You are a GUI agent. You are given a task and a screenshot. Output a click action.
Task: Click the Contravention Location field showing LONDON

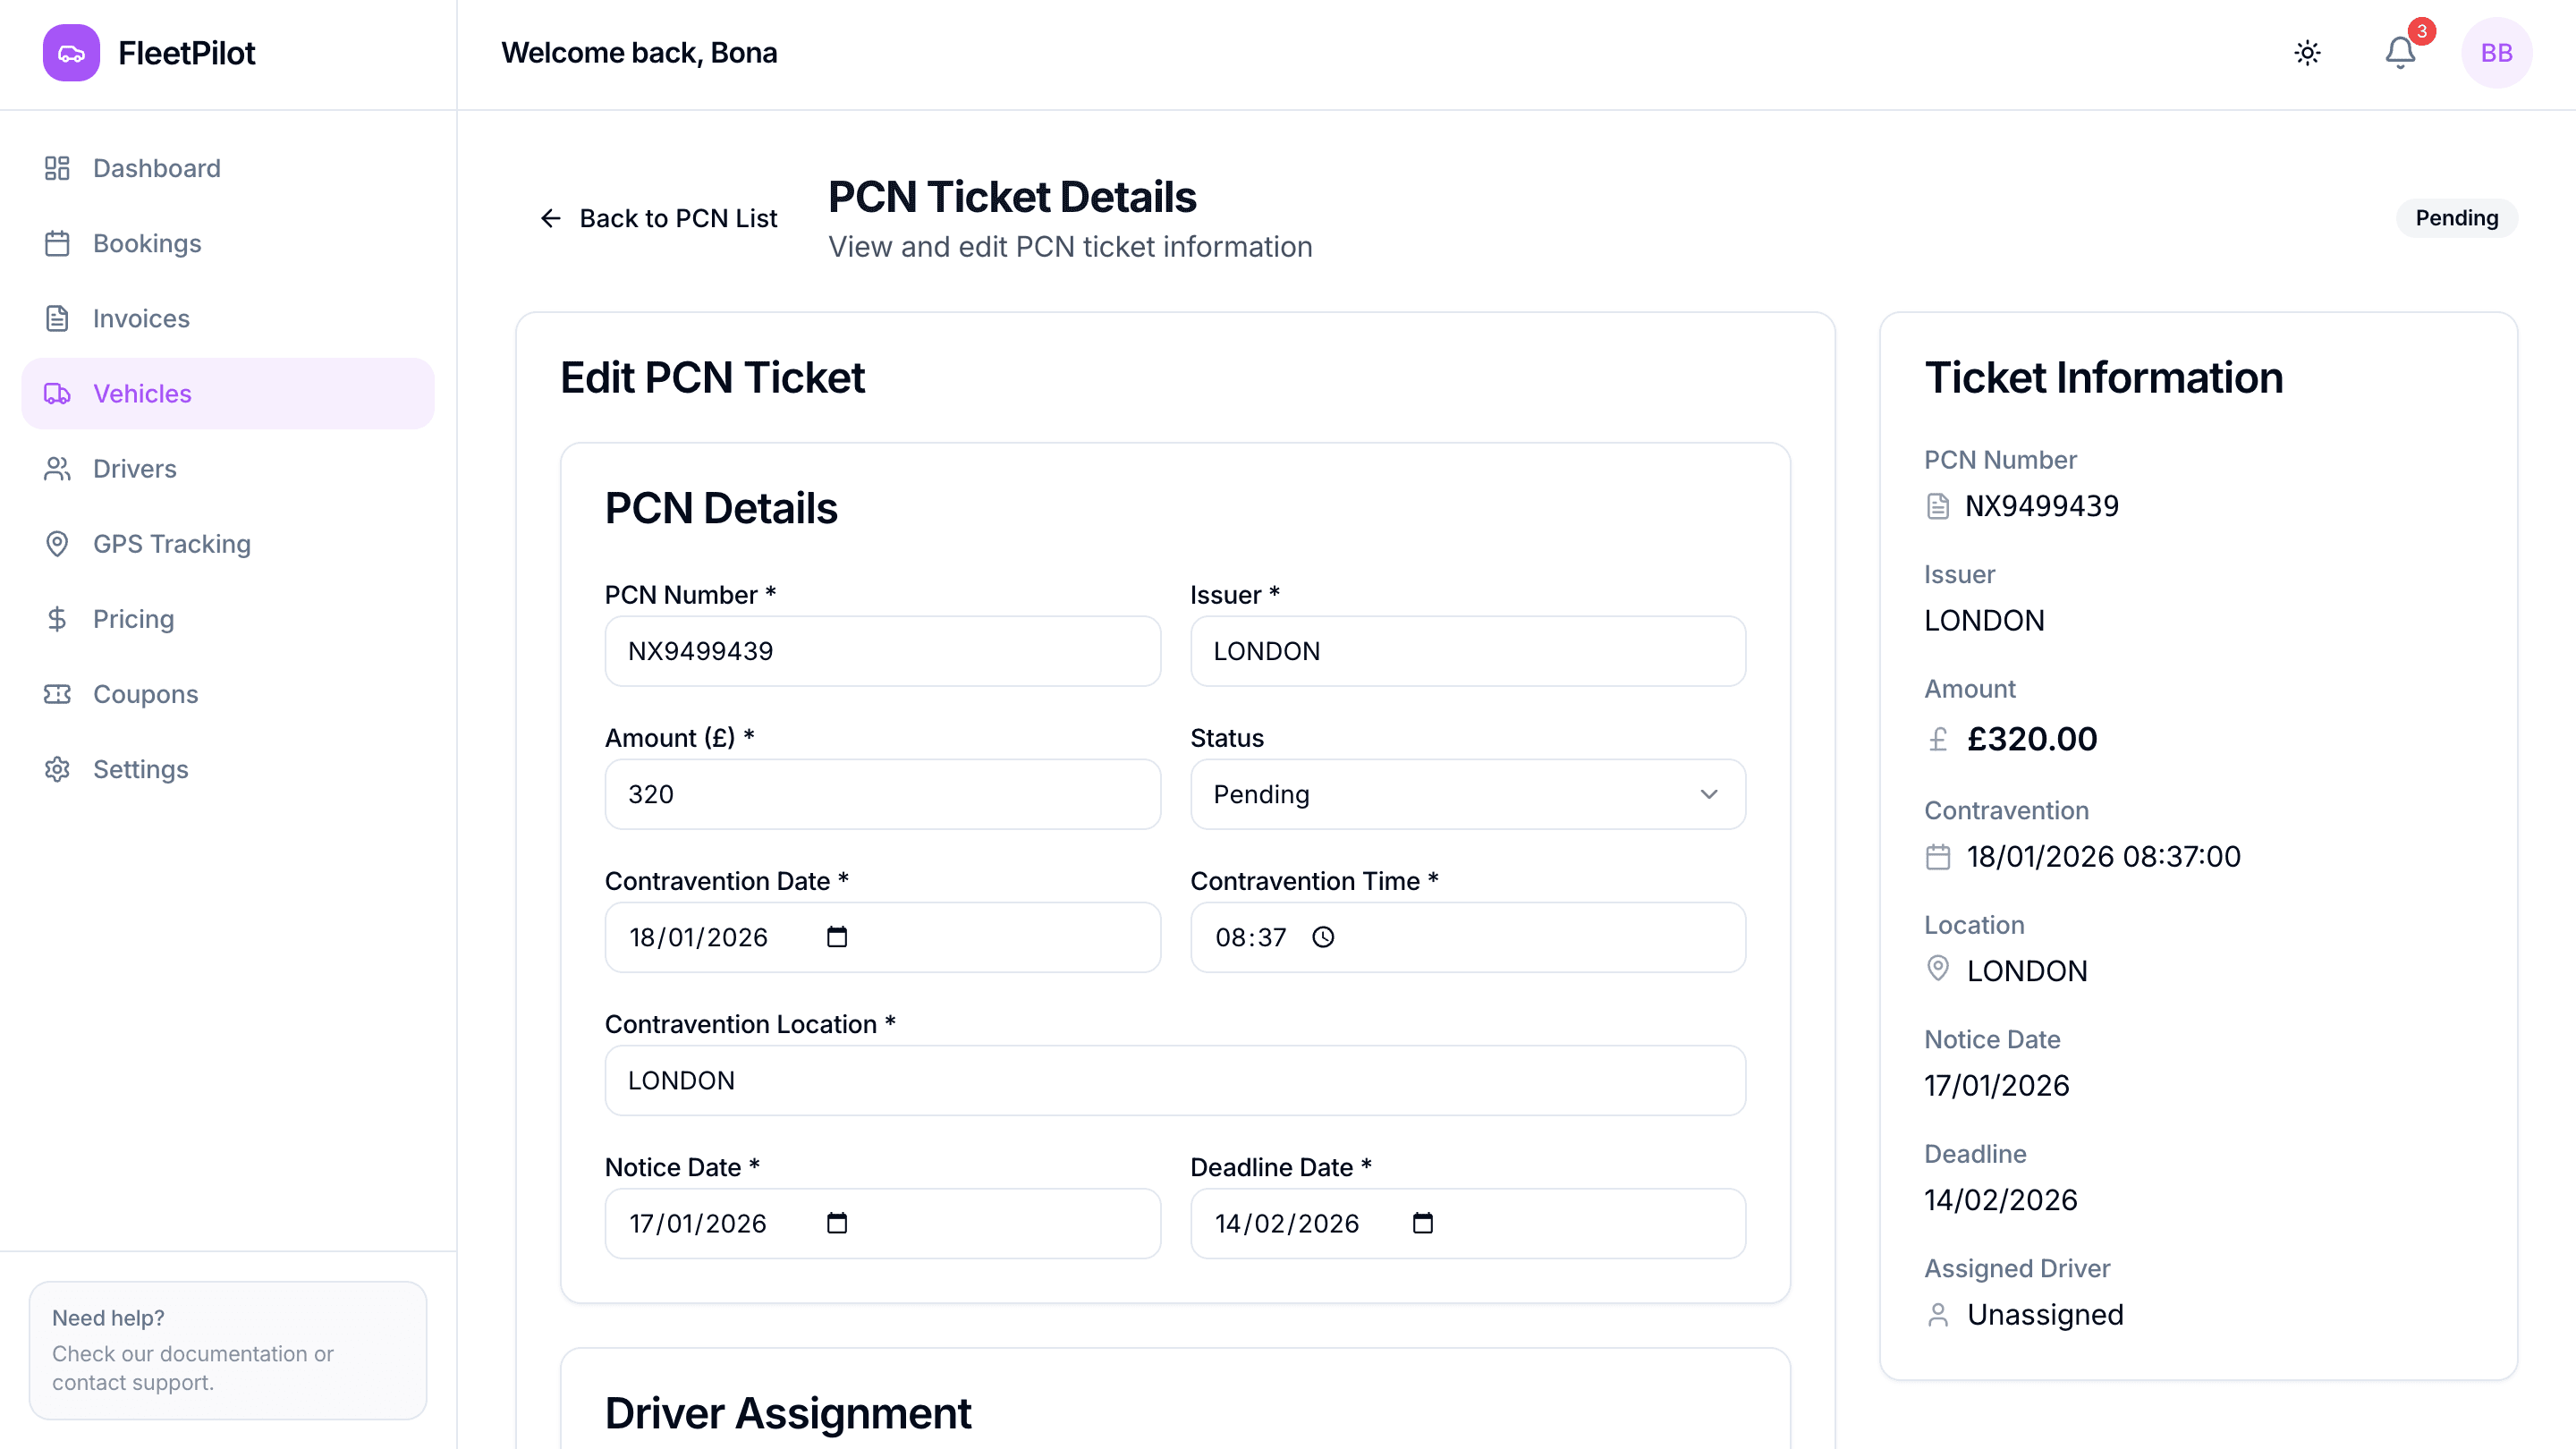coord(1174,1080)
